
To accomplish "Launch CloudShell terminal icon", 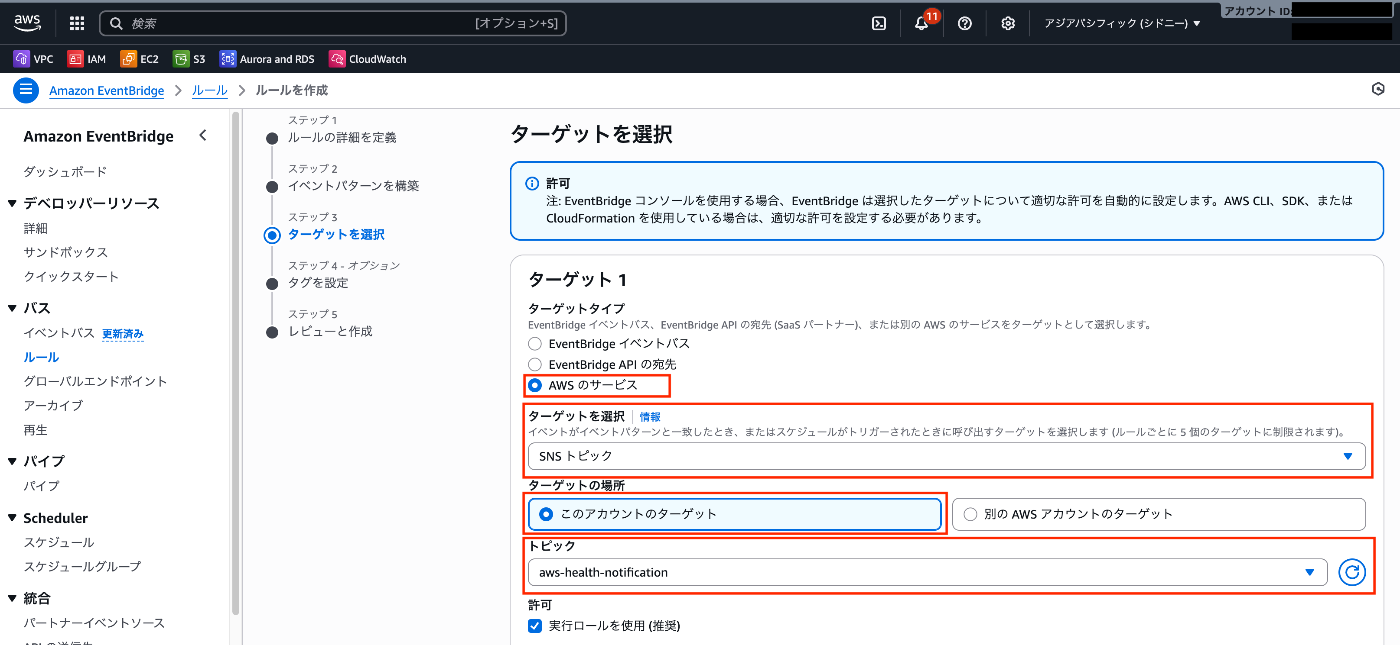I will [879, 23].
